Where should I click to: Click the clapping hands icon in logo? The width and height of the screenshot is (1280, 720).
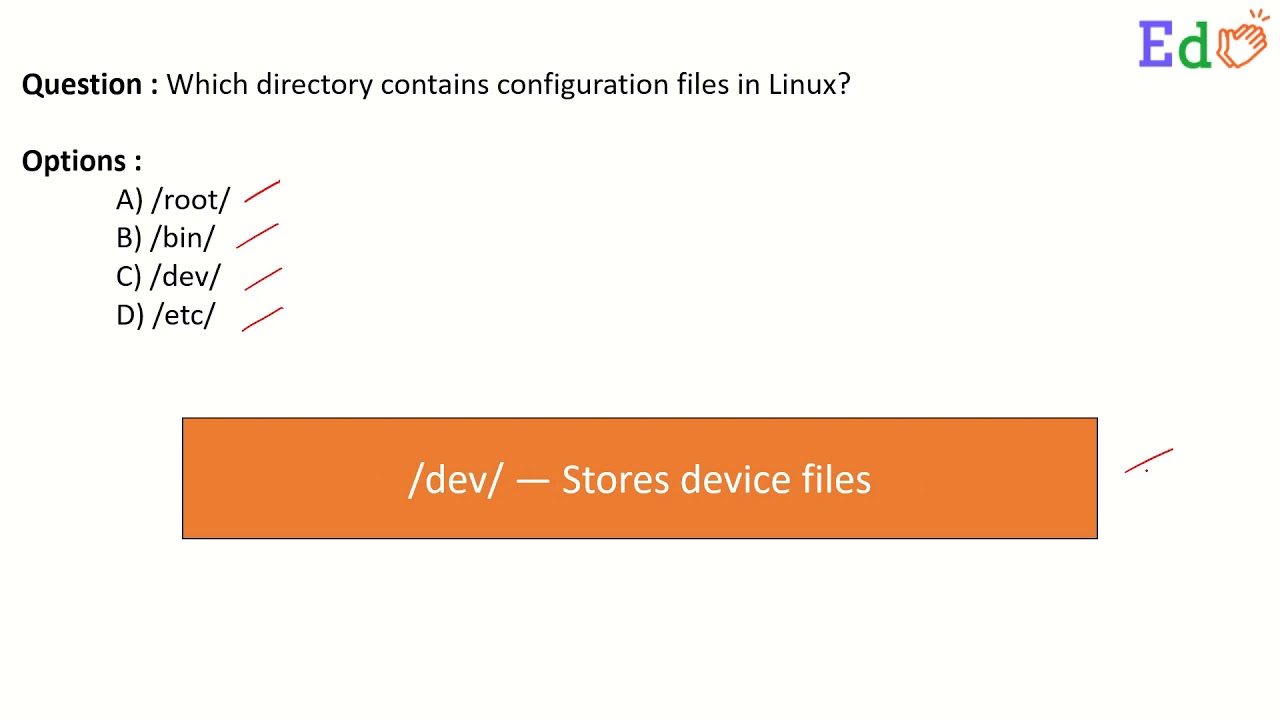1243,42
